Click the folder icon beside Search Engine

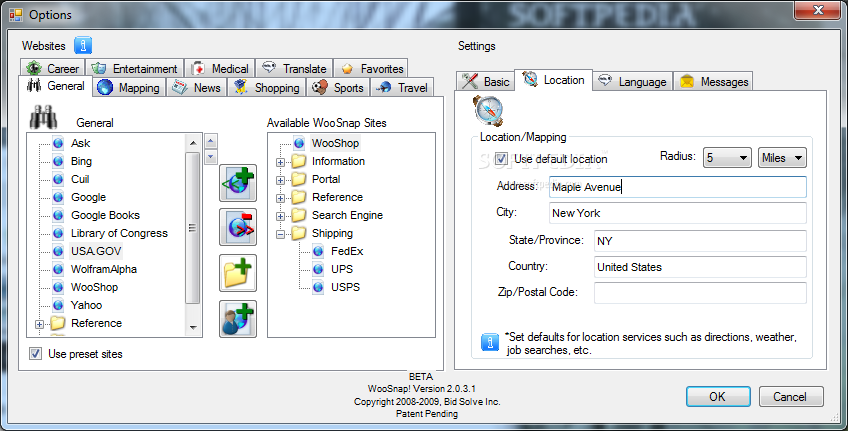coord(299,215)
